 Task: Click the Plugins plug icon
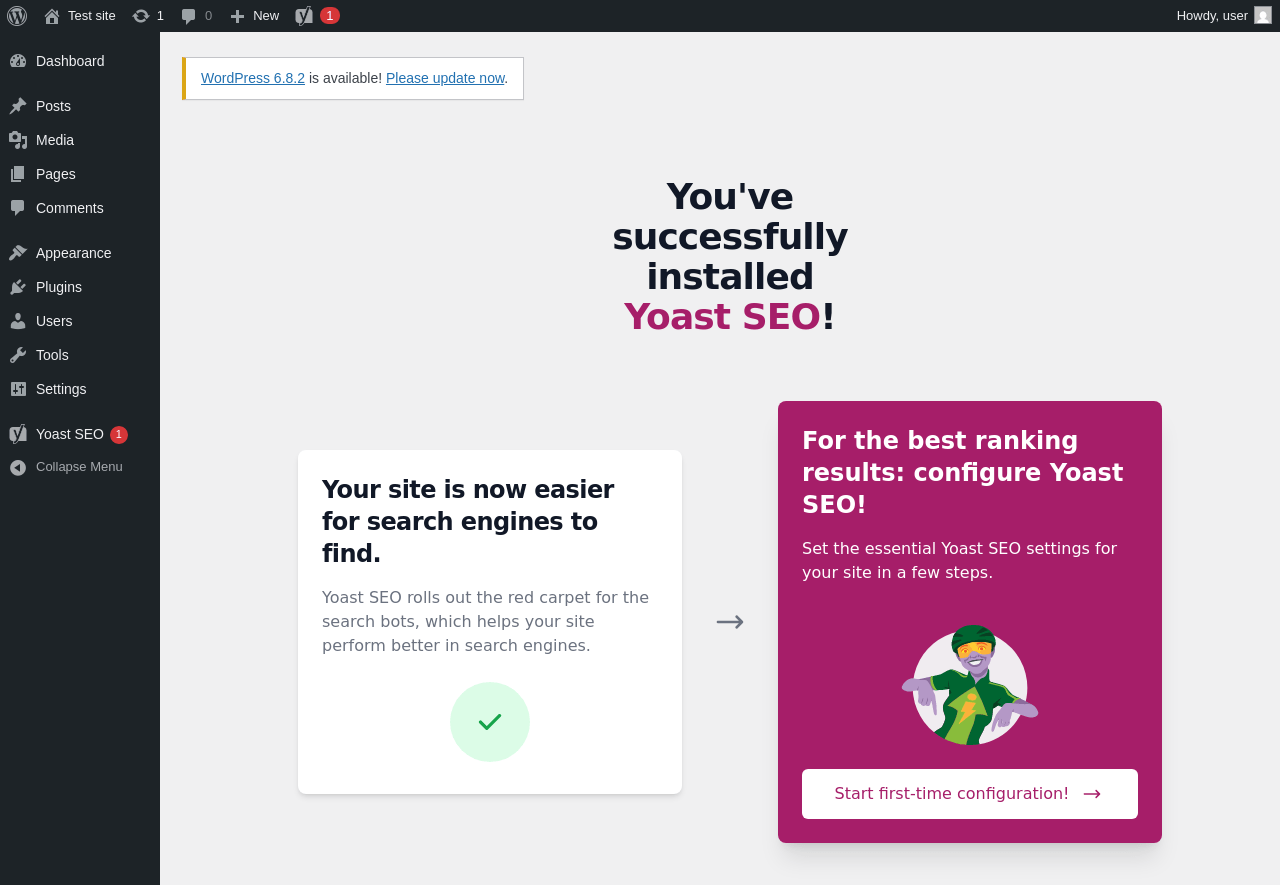pos(18,287)
